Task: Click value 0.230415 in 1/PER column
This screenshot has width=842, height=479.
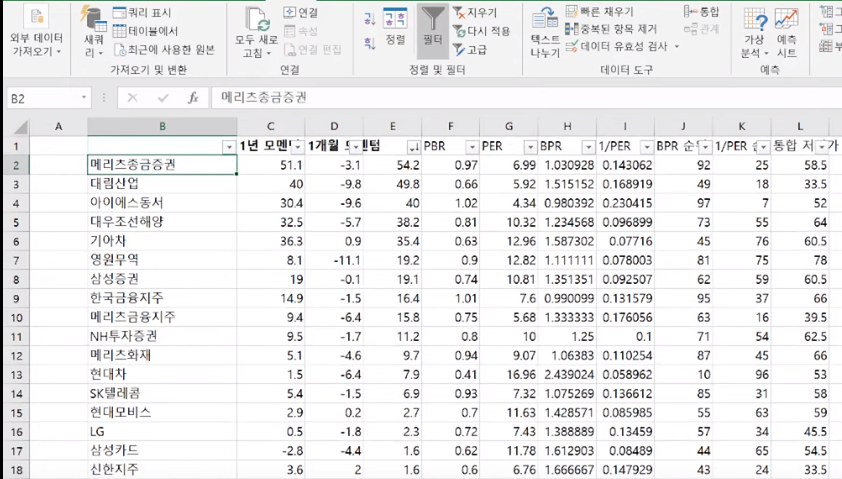Action: pos(626,203)
